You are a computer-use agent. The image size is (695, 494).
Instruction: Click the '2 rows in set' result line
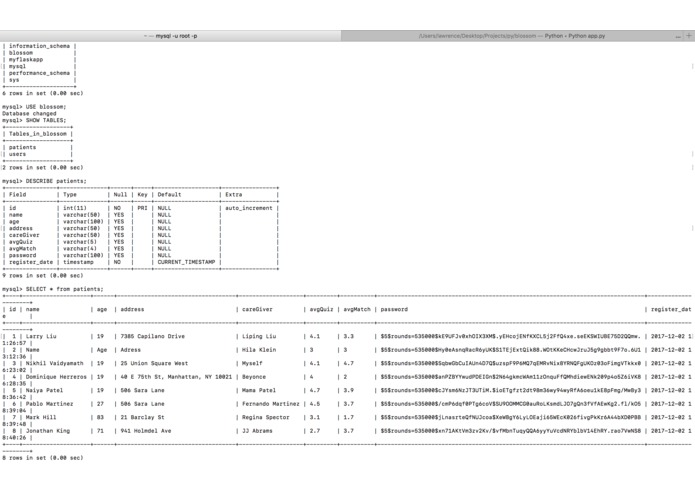tap(43, 167)
